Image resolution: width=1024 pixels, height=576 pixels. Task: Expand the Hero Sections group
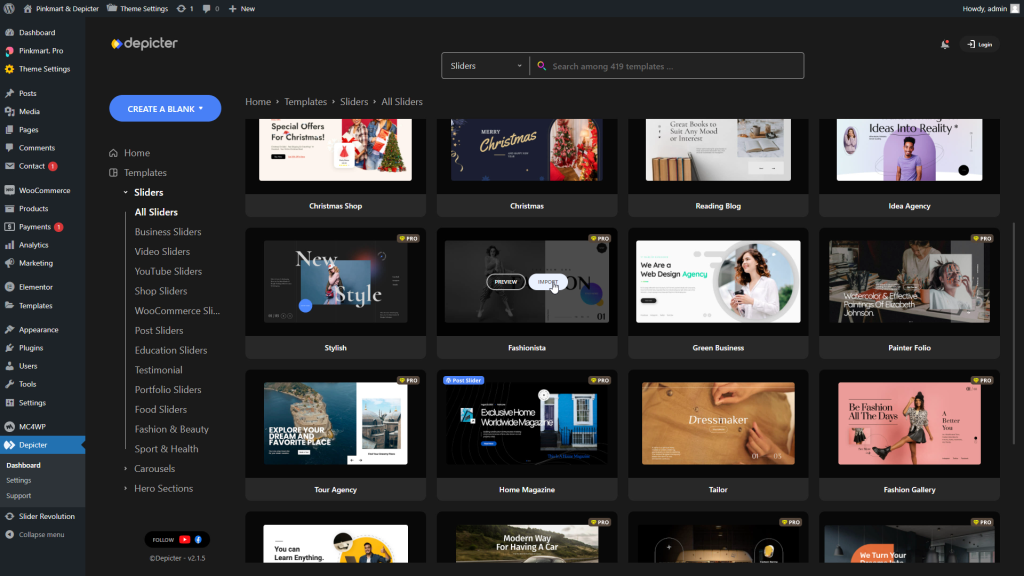coord(126,488)
